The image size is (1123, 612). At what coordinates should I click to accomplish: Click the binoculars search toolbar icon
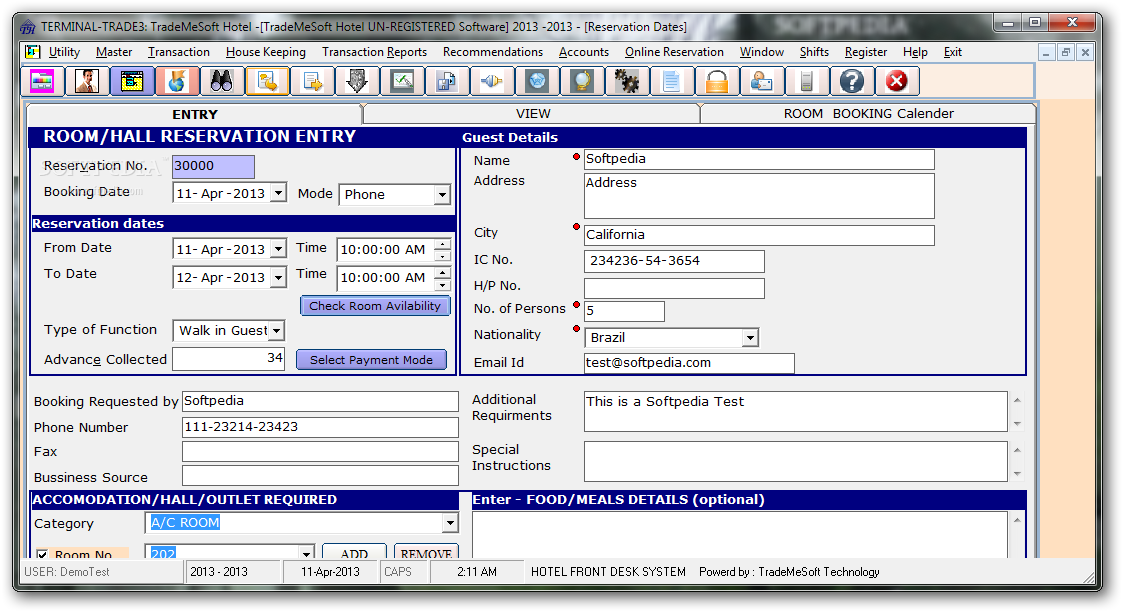click(222, 82)
